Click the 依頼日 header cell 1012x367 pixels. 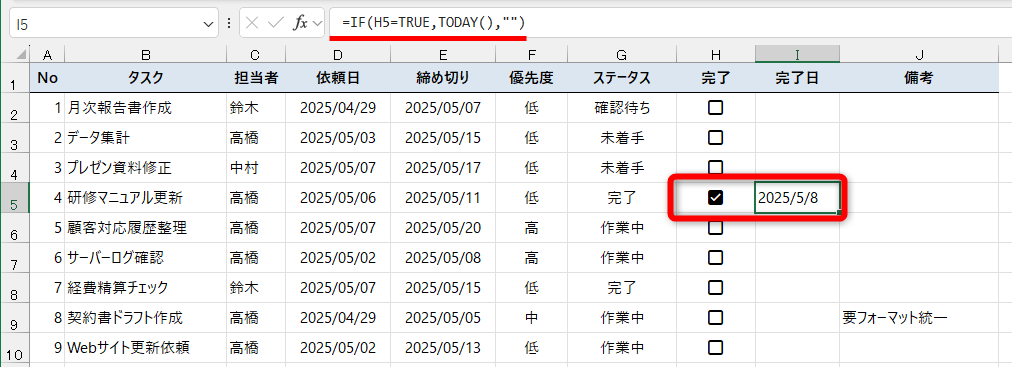(x=337, y=78)
